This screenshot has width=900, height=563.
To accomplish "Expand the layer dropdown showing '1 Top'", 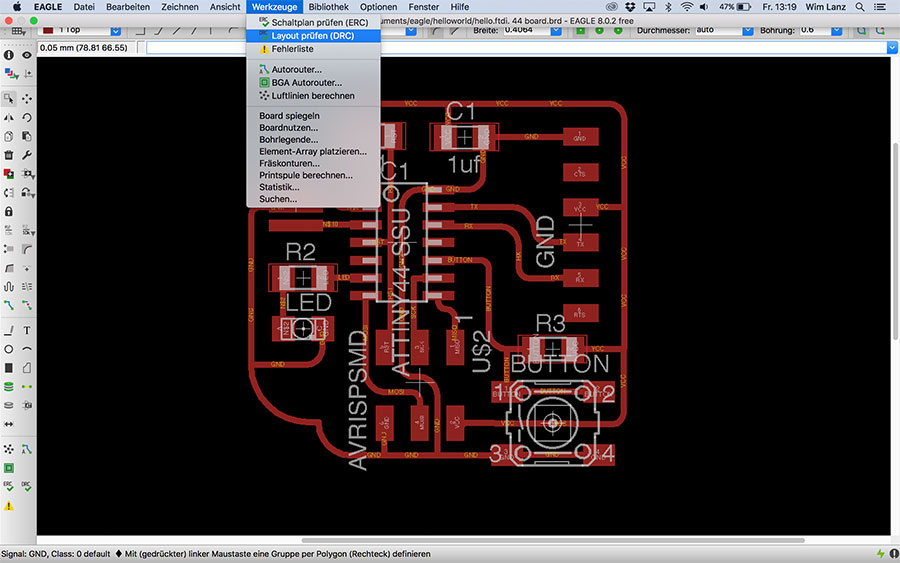I will coord(115,30).
